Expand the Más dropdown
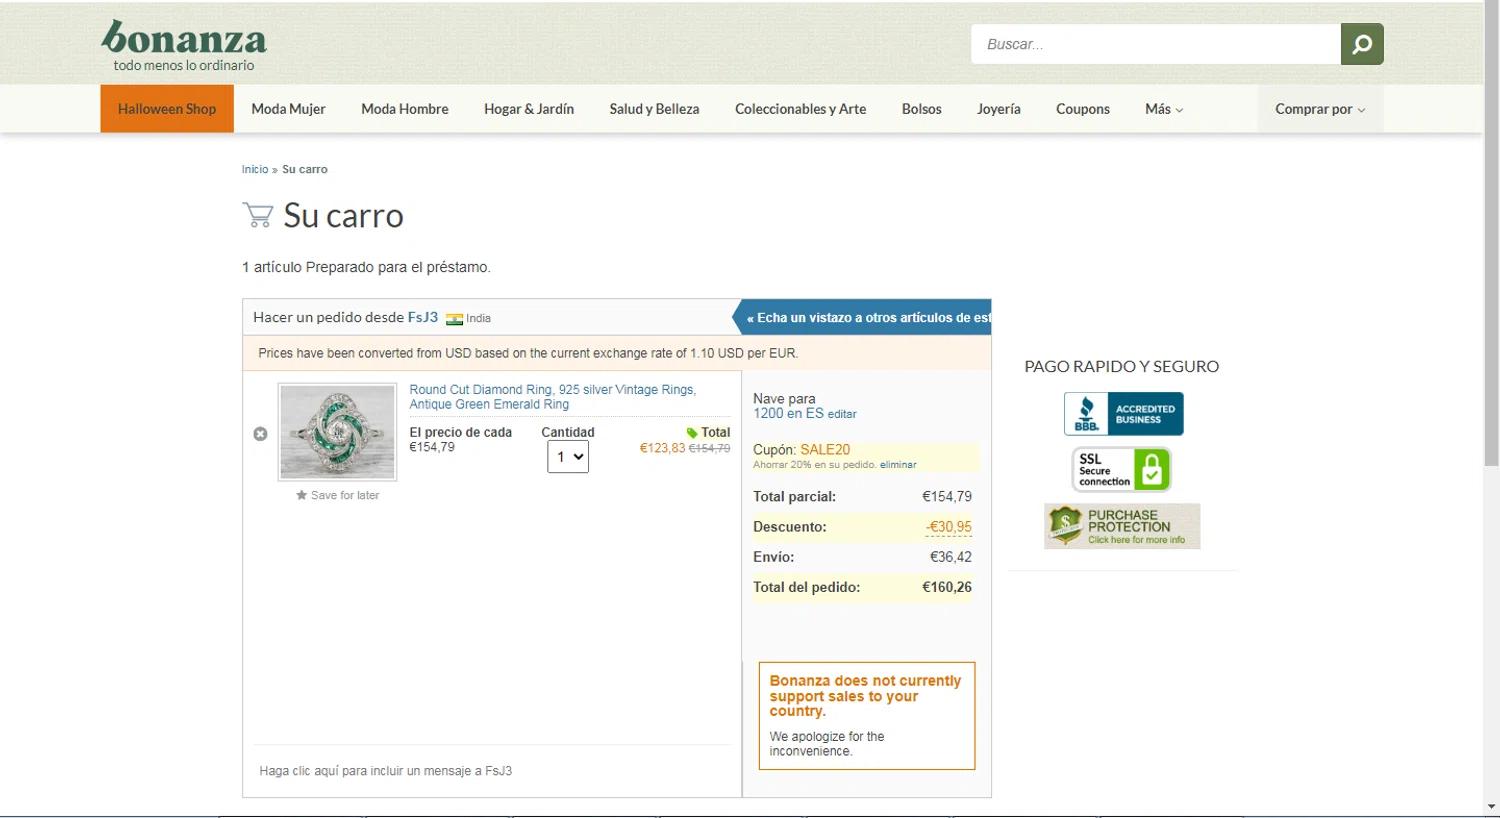The width and height of the screenshot is (1500, 818). pos(1164,109)
